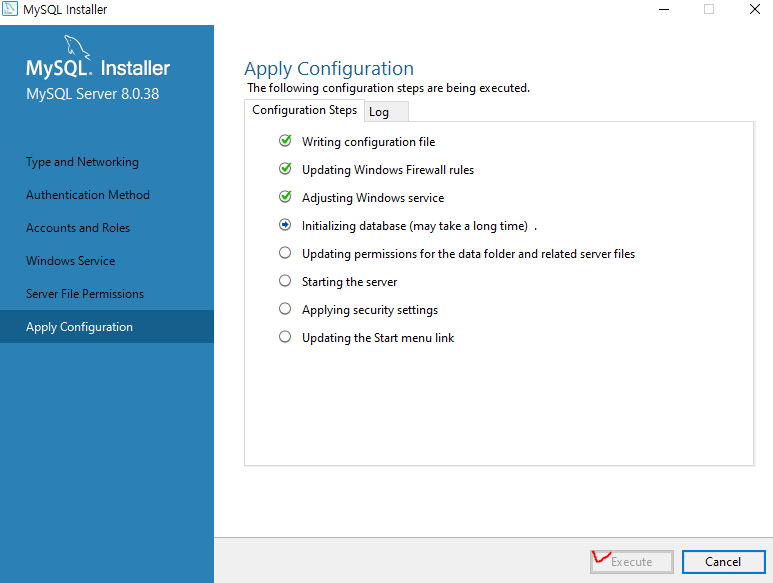The height and width of the screenshot is (583, 773).
Task: Go to Windows Service step
Action: (x=107, y=261)
